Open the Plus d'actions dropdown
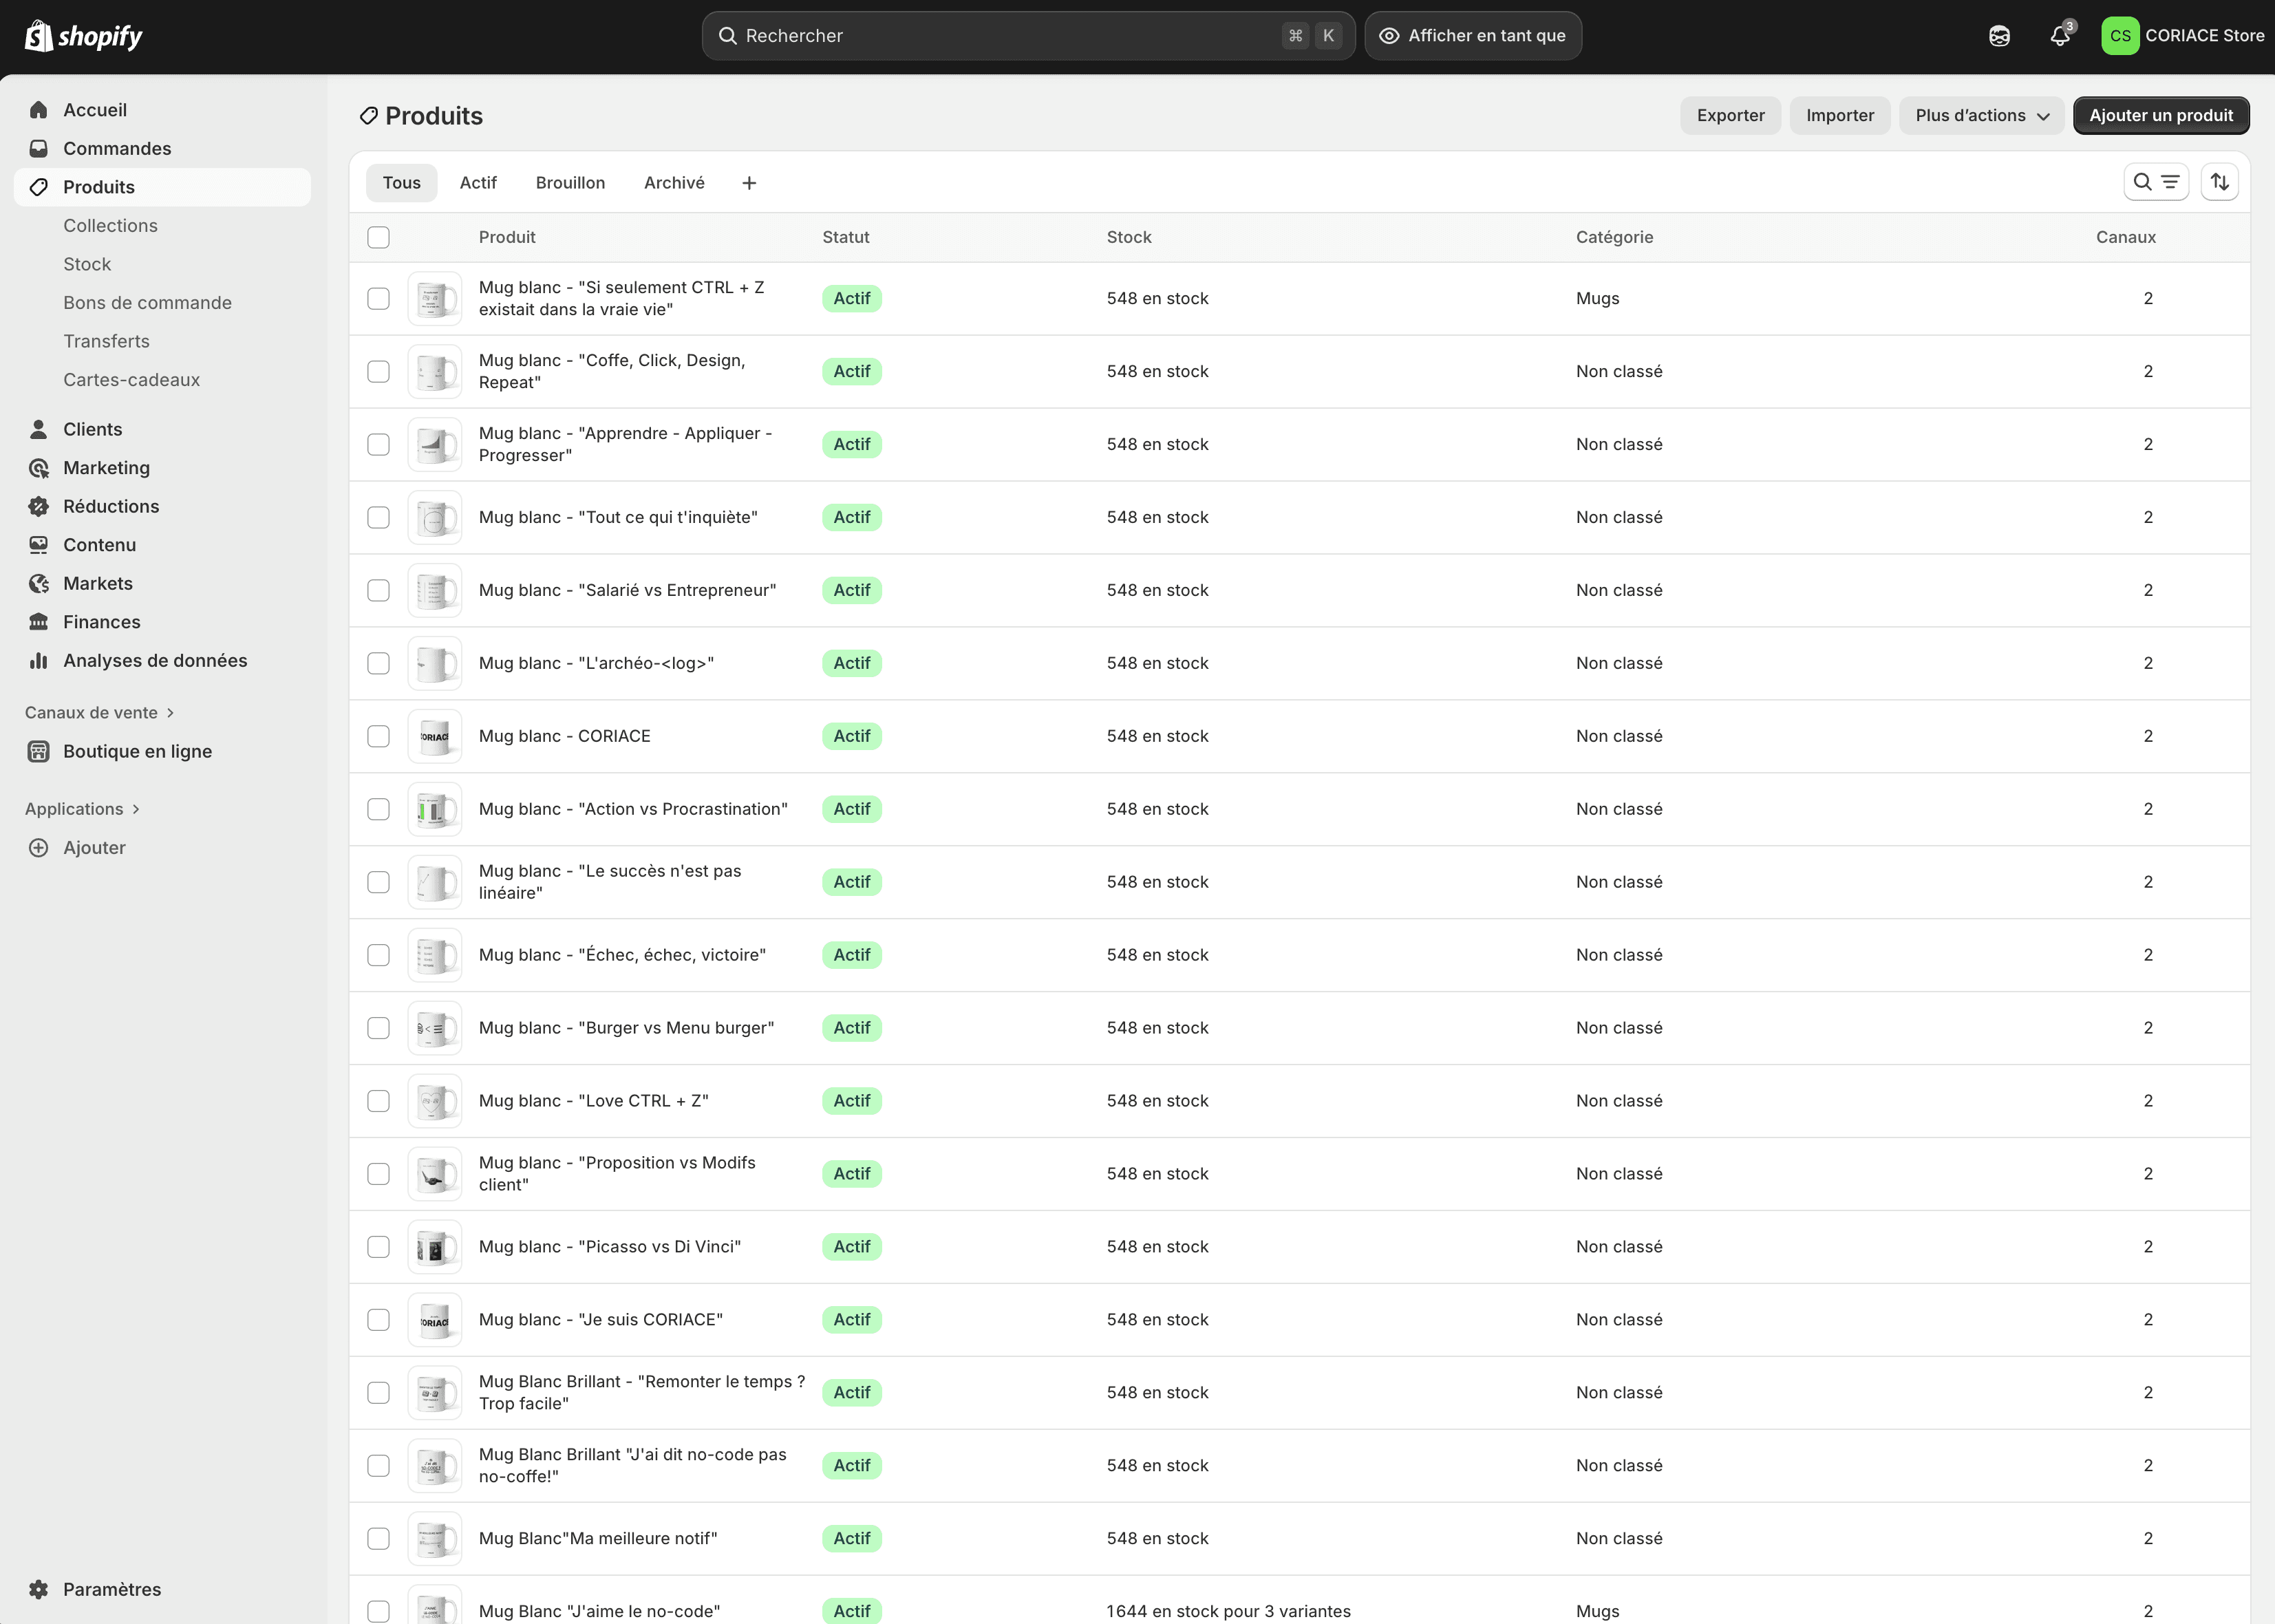The image size is (2275, 1624). pos(1981,115)
